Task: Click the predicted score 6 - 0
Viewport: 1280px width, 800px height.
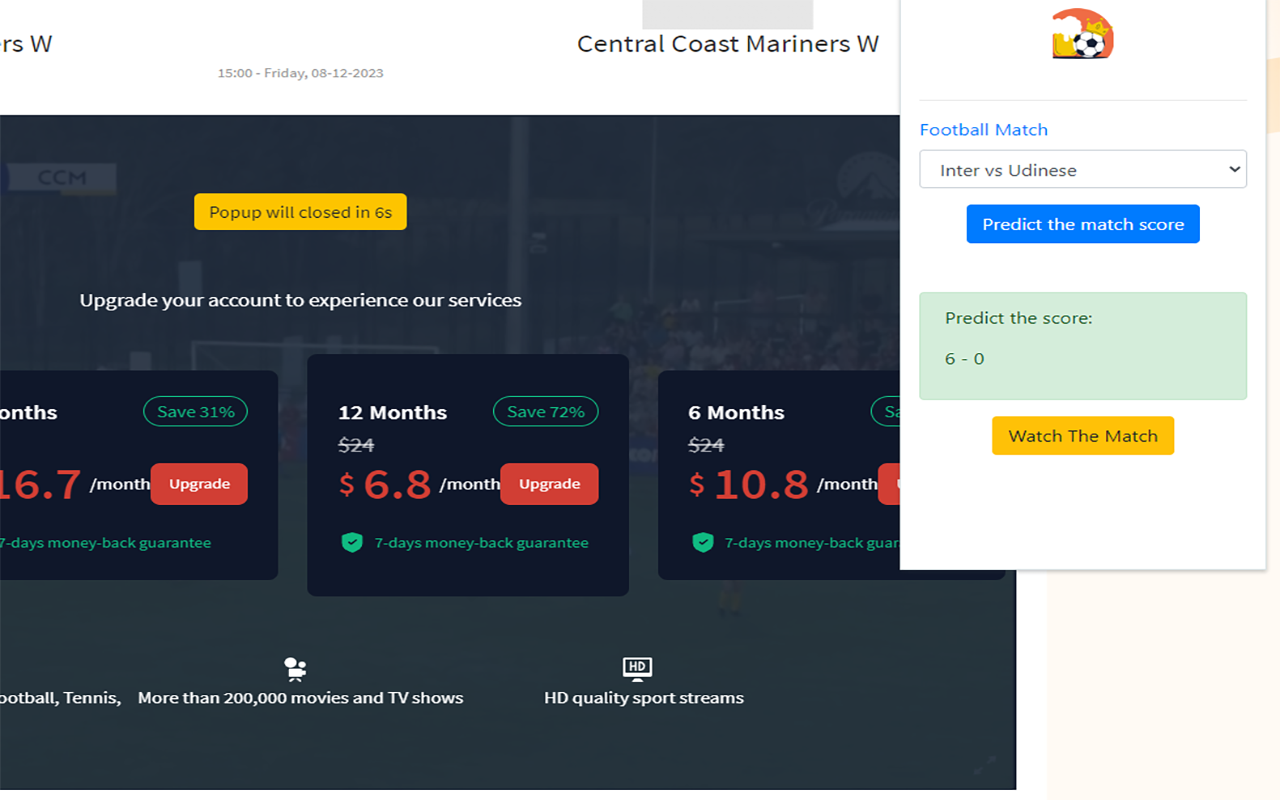Action: [x=965, y=359]
